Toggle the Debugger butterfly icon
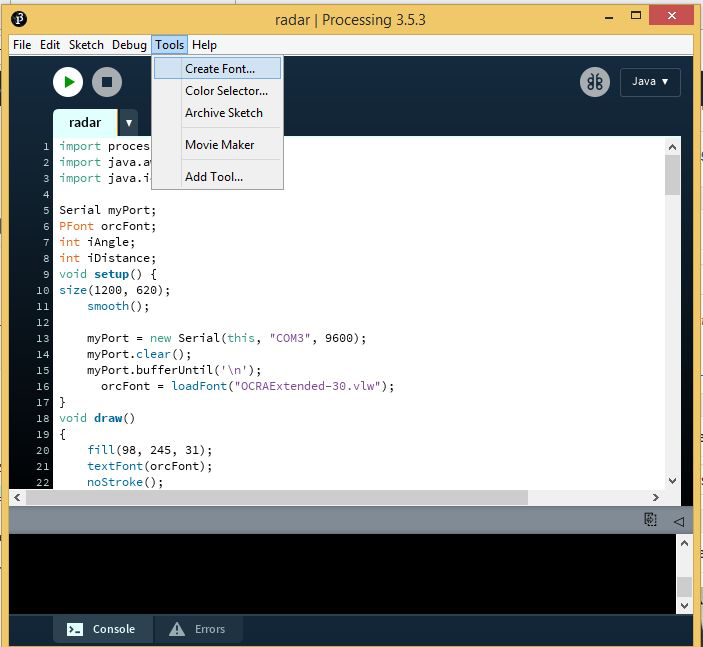Image resolution: width=703 pixels, height=647 pixels. tap(594, 82)
